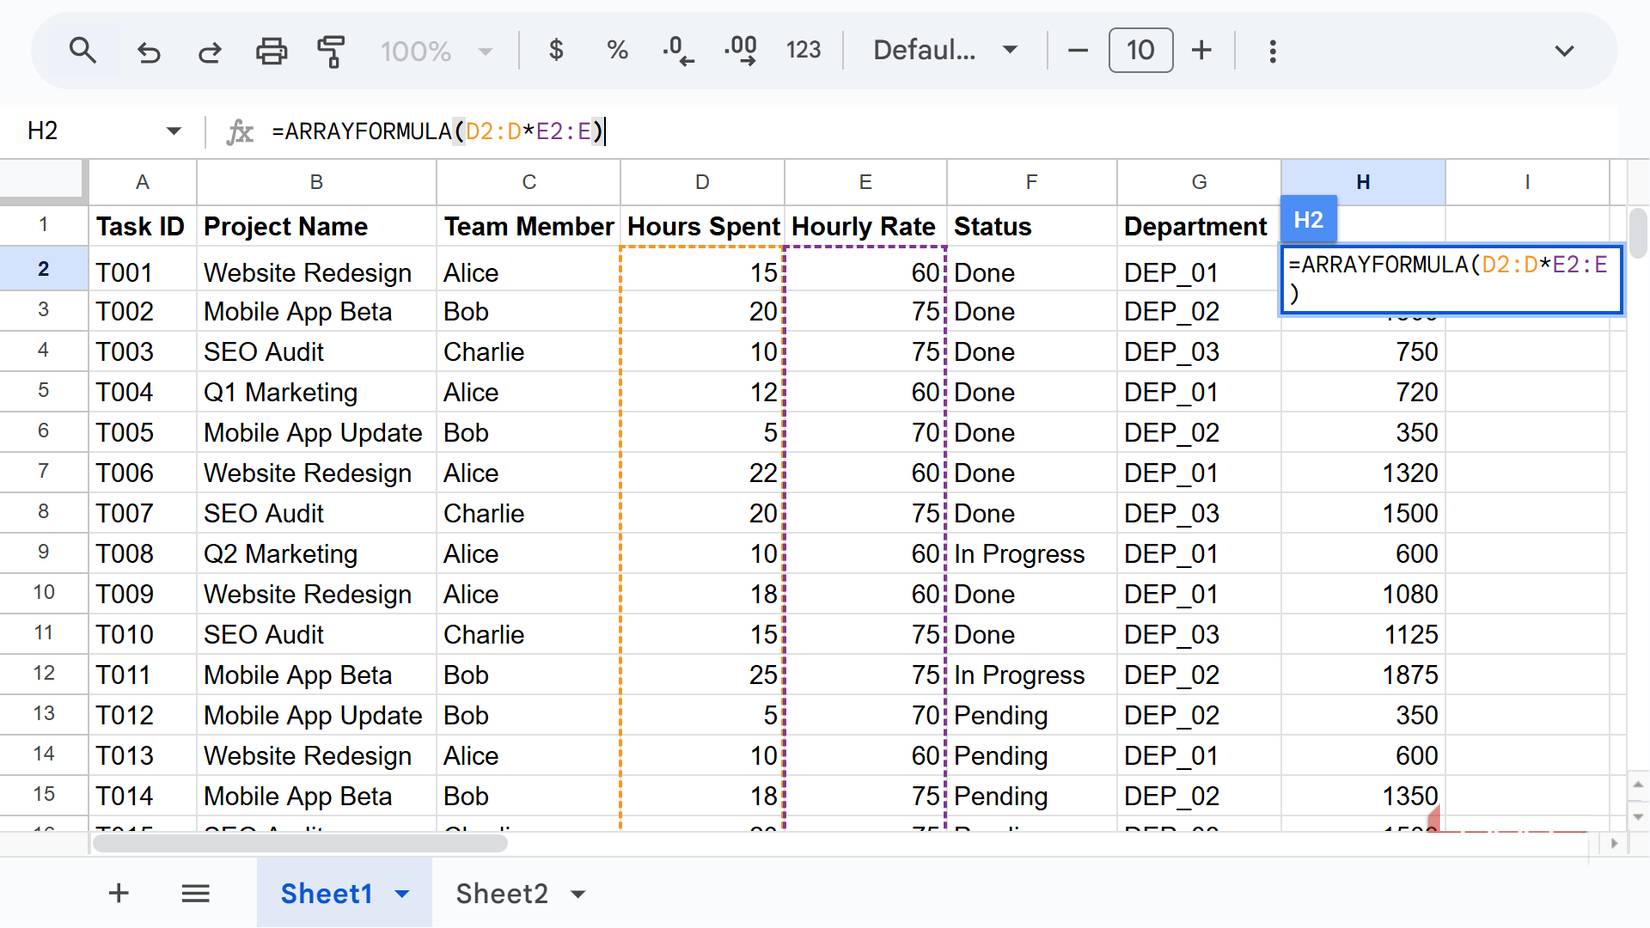This screenshot has width=1650, height=928.
Task: Click the Redo icon
Action: pyautogui.click(x=209, y=50)
